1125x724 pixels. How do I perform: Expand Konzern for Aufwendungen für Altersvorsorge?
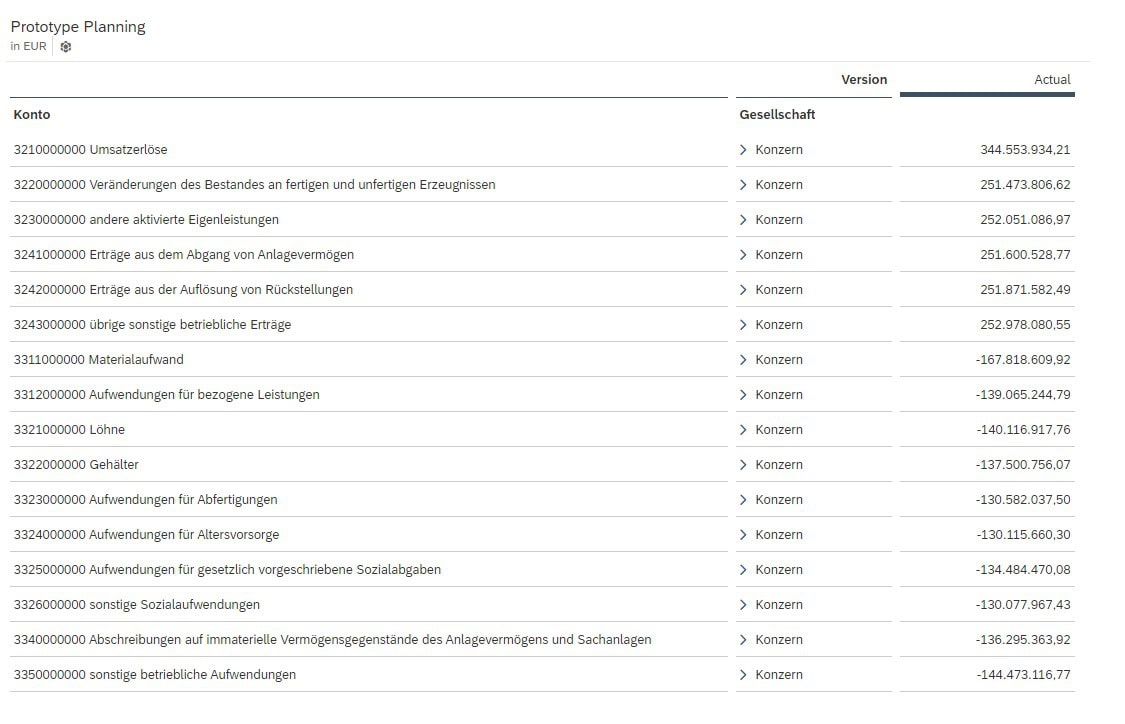click(x=743, y=535)
